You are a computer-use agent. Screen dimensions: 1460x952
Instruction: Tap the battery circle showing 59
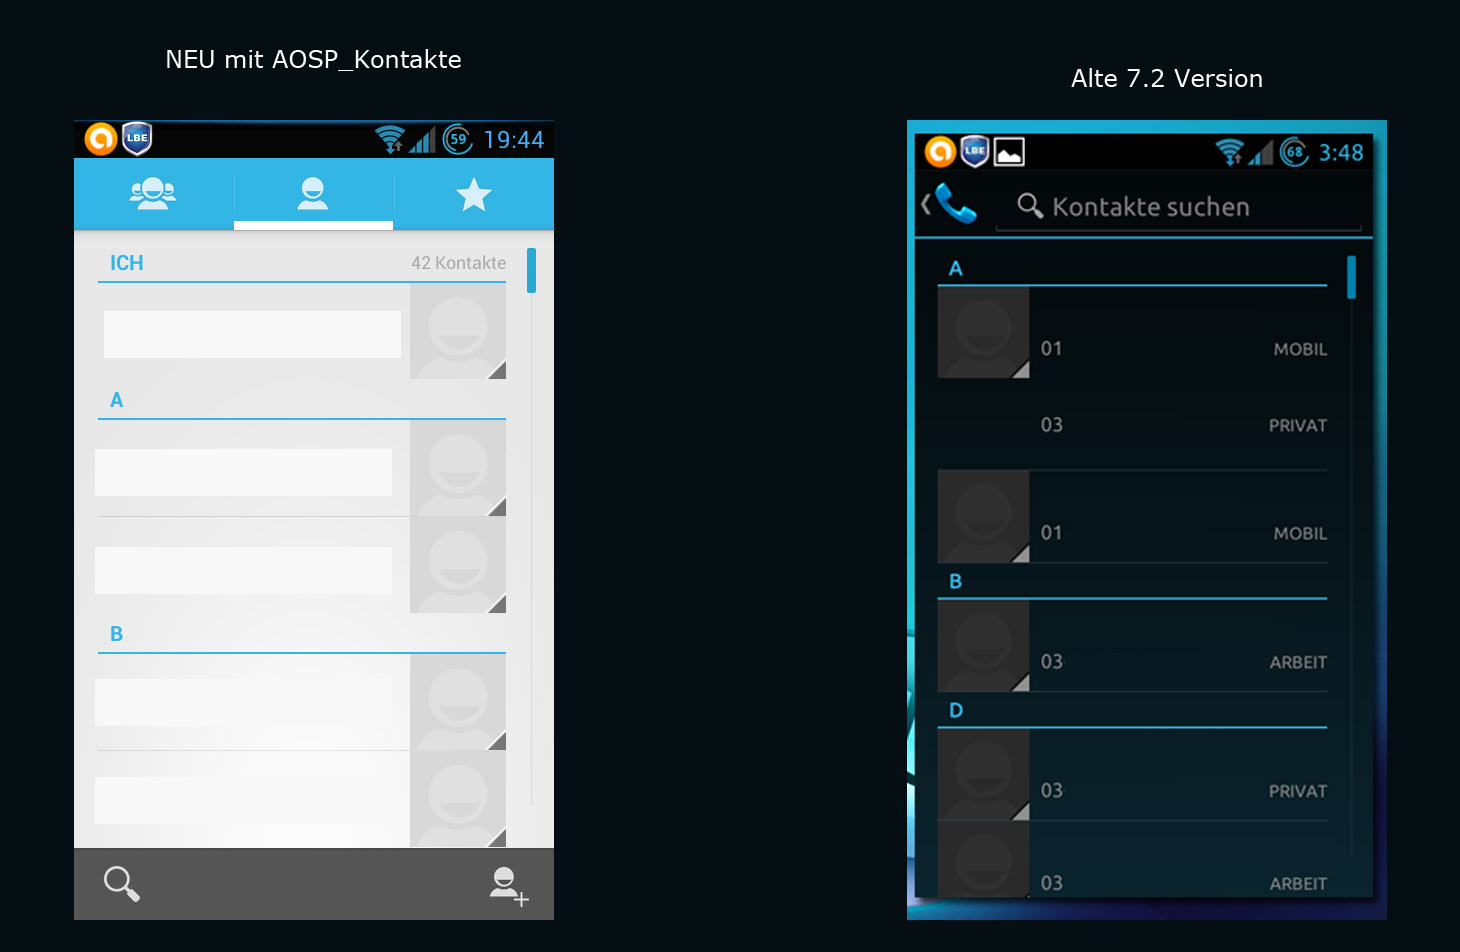(458, 139)
